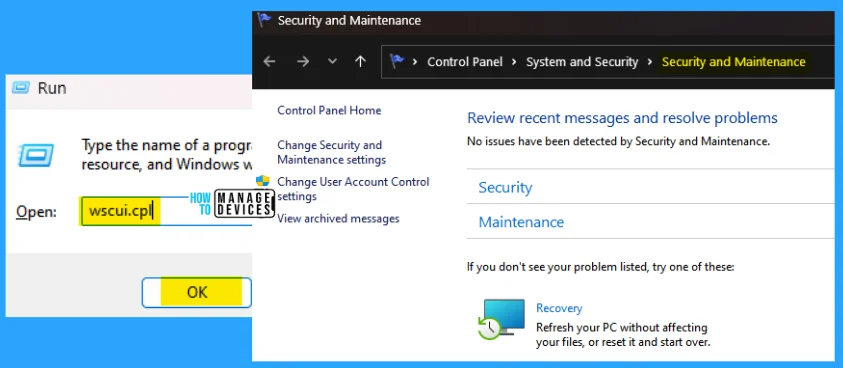Viewport: 843px width, 368px height.
Task: Open Change Security and Maintenance settings
Action: click(x=331, y=152)
